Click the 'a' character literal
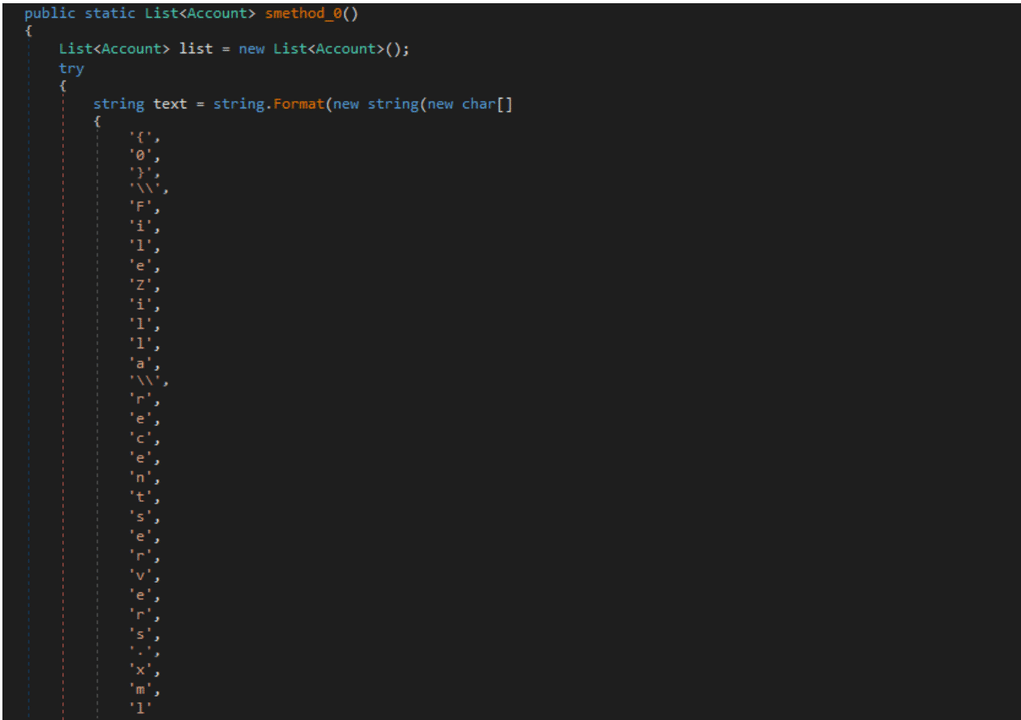Image resolution: width=1021 pixels, height=720 pixels. click(141, 363)
